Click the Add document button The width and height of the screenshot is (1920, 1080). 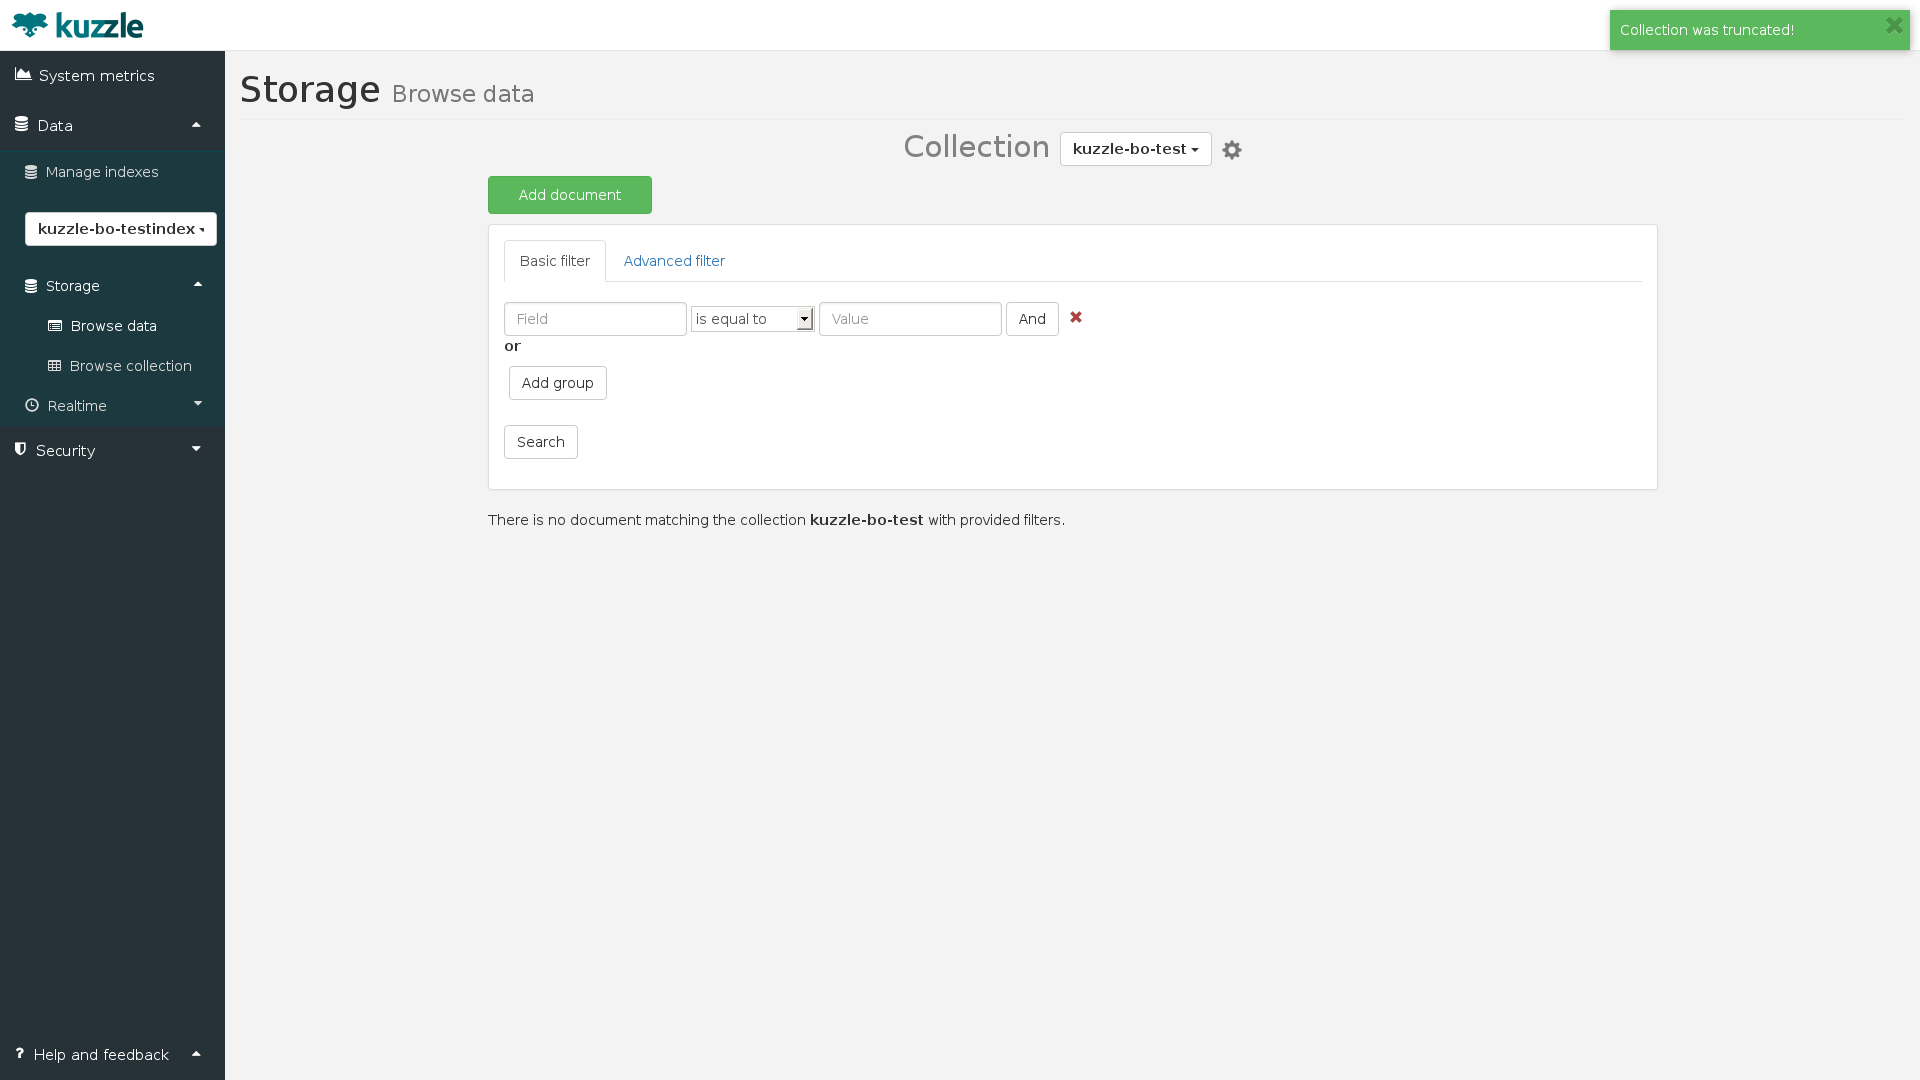point(570,195)
